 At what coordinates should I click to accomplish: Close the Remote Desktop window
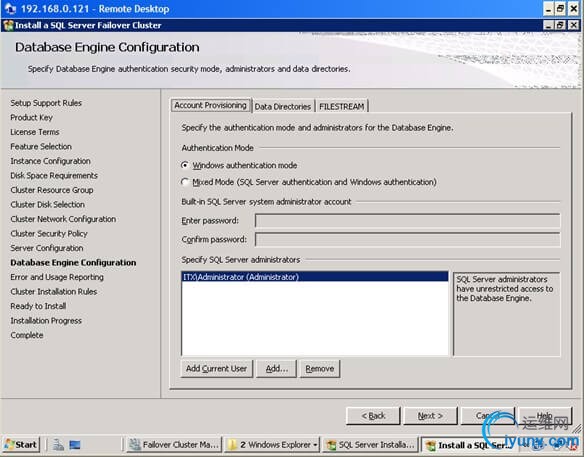pyautogui.click(x=573, y=9)
